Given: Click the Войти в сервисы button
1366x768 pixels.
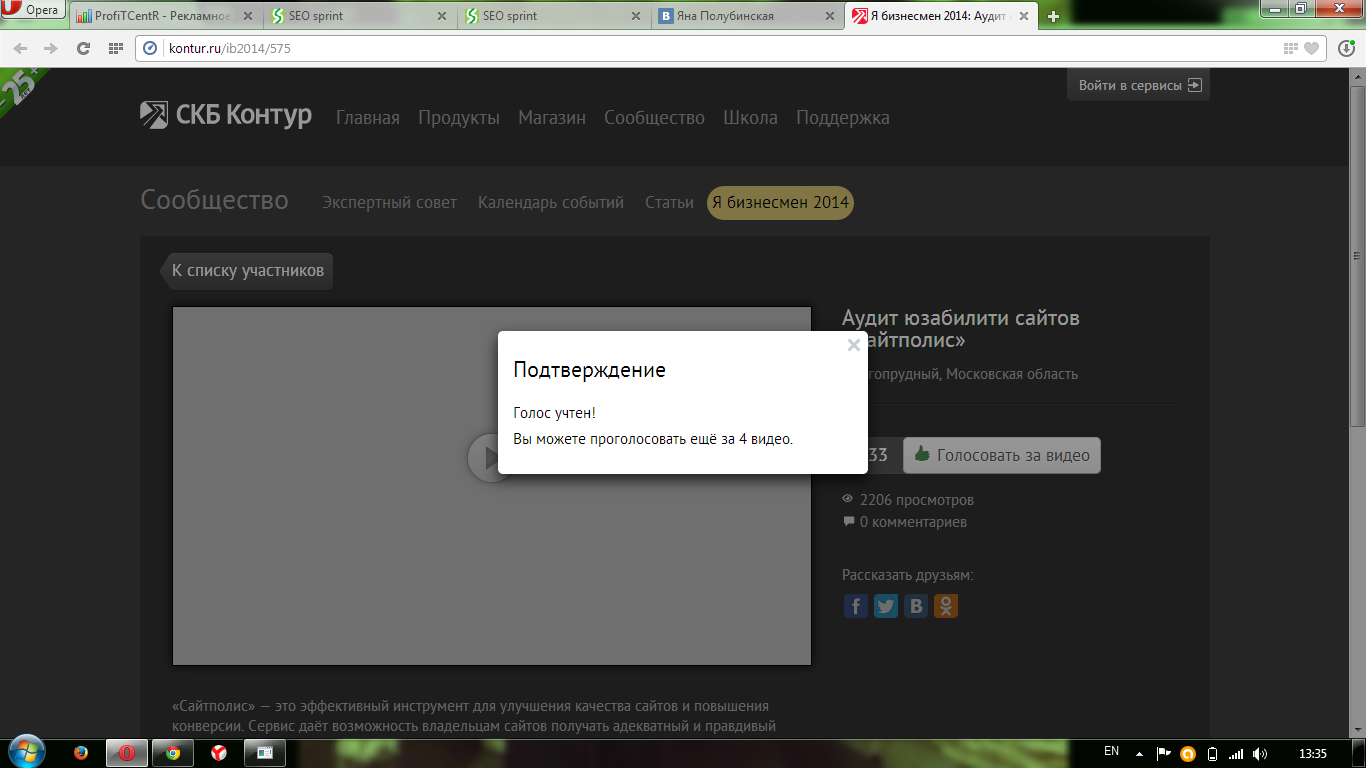Looking at the screenshot, I should 1138,85.
